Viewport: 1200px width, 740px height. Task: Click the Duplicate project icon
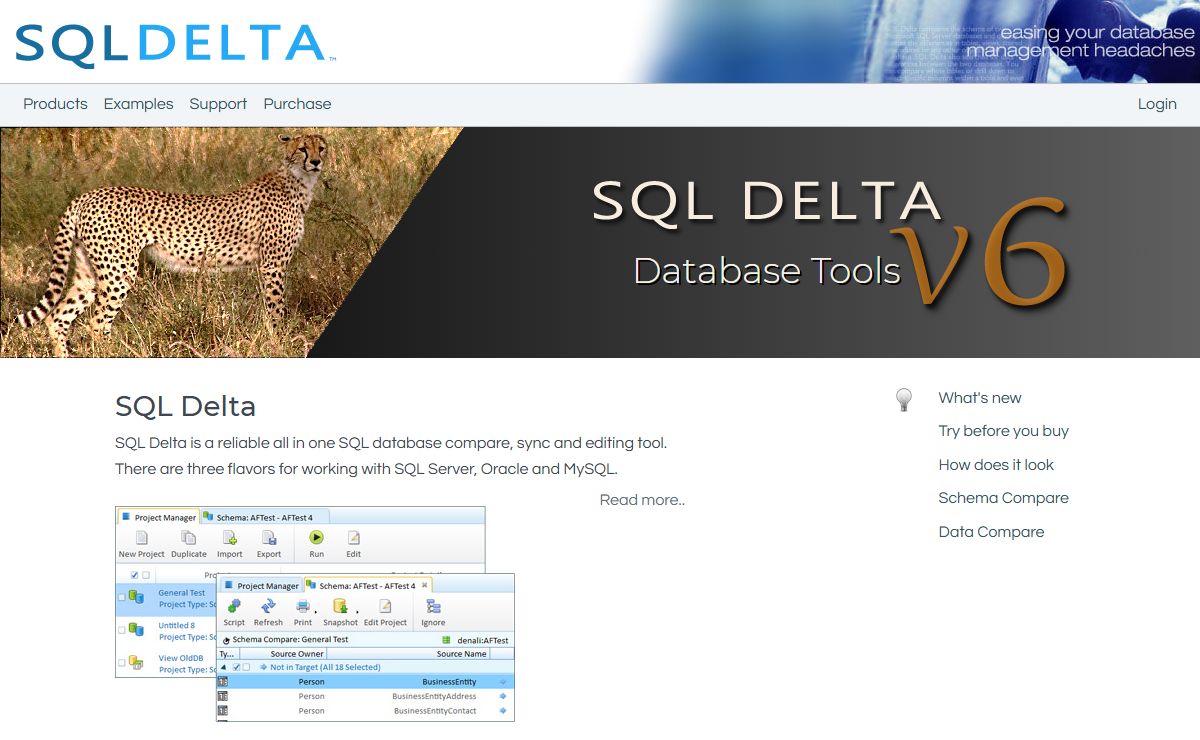coord(189,538)
